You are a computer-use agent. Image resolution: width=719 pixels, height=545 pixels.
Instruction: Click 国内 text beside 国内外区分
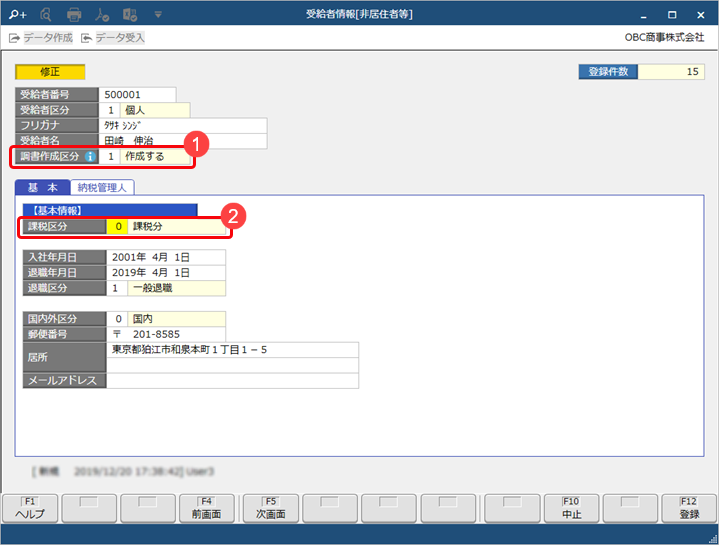click(x=143, y=319)
